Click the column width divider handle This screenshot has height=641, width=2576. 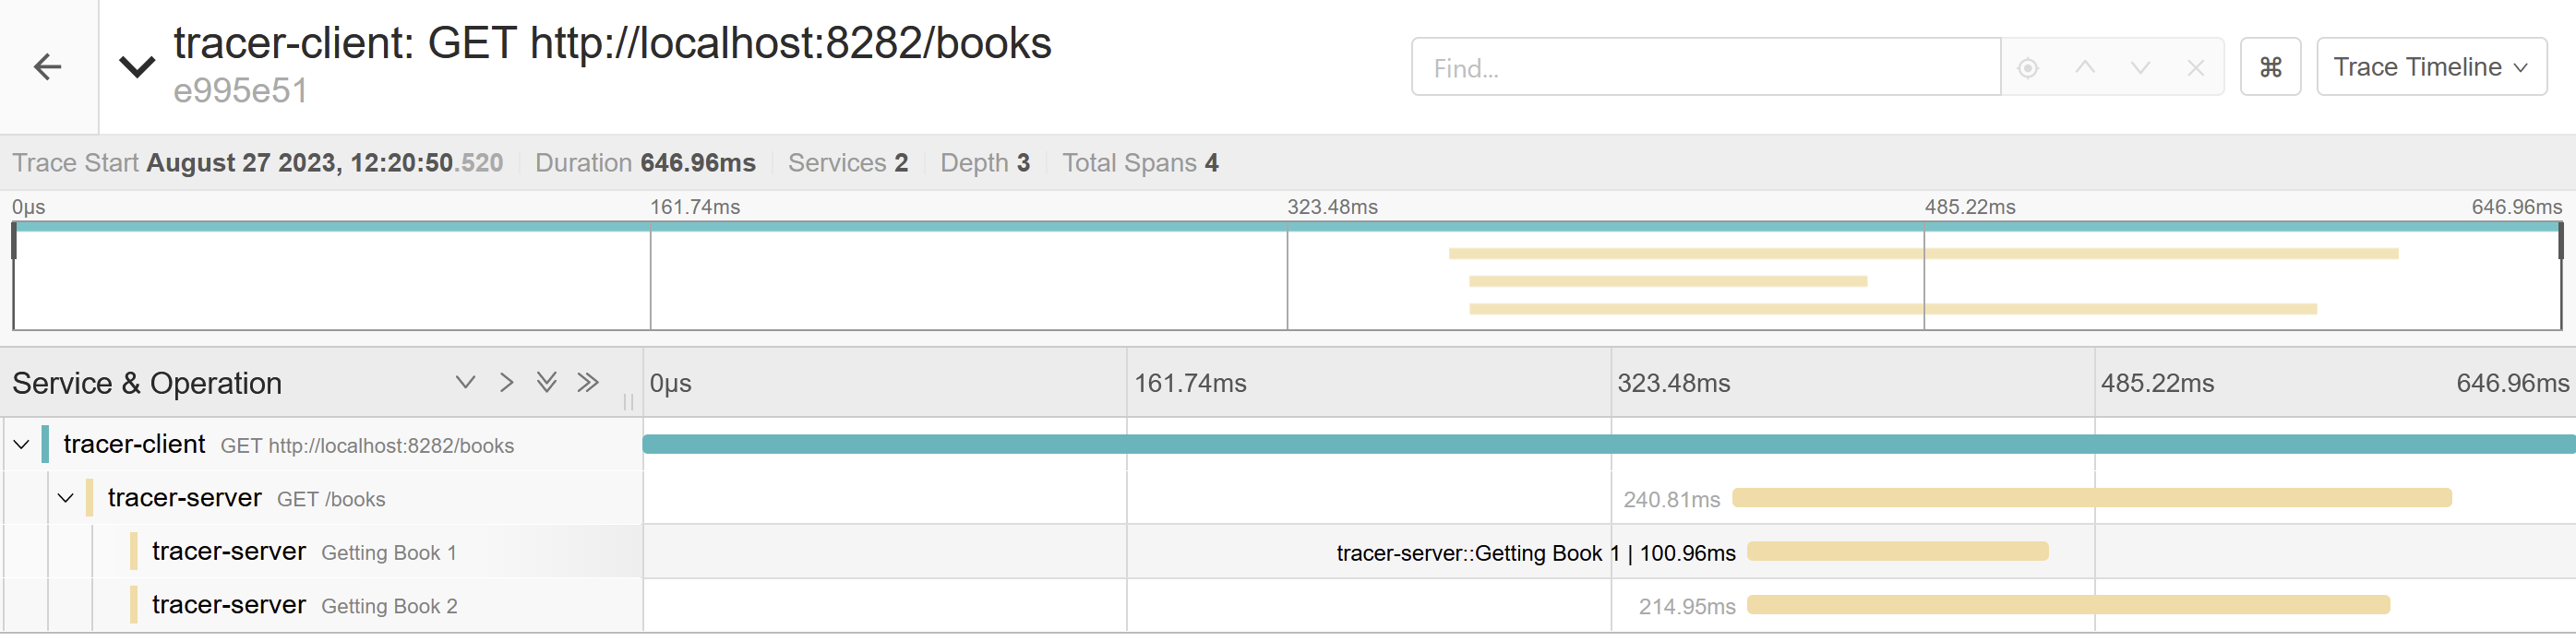pyautogui.click(x=628, y=402)
